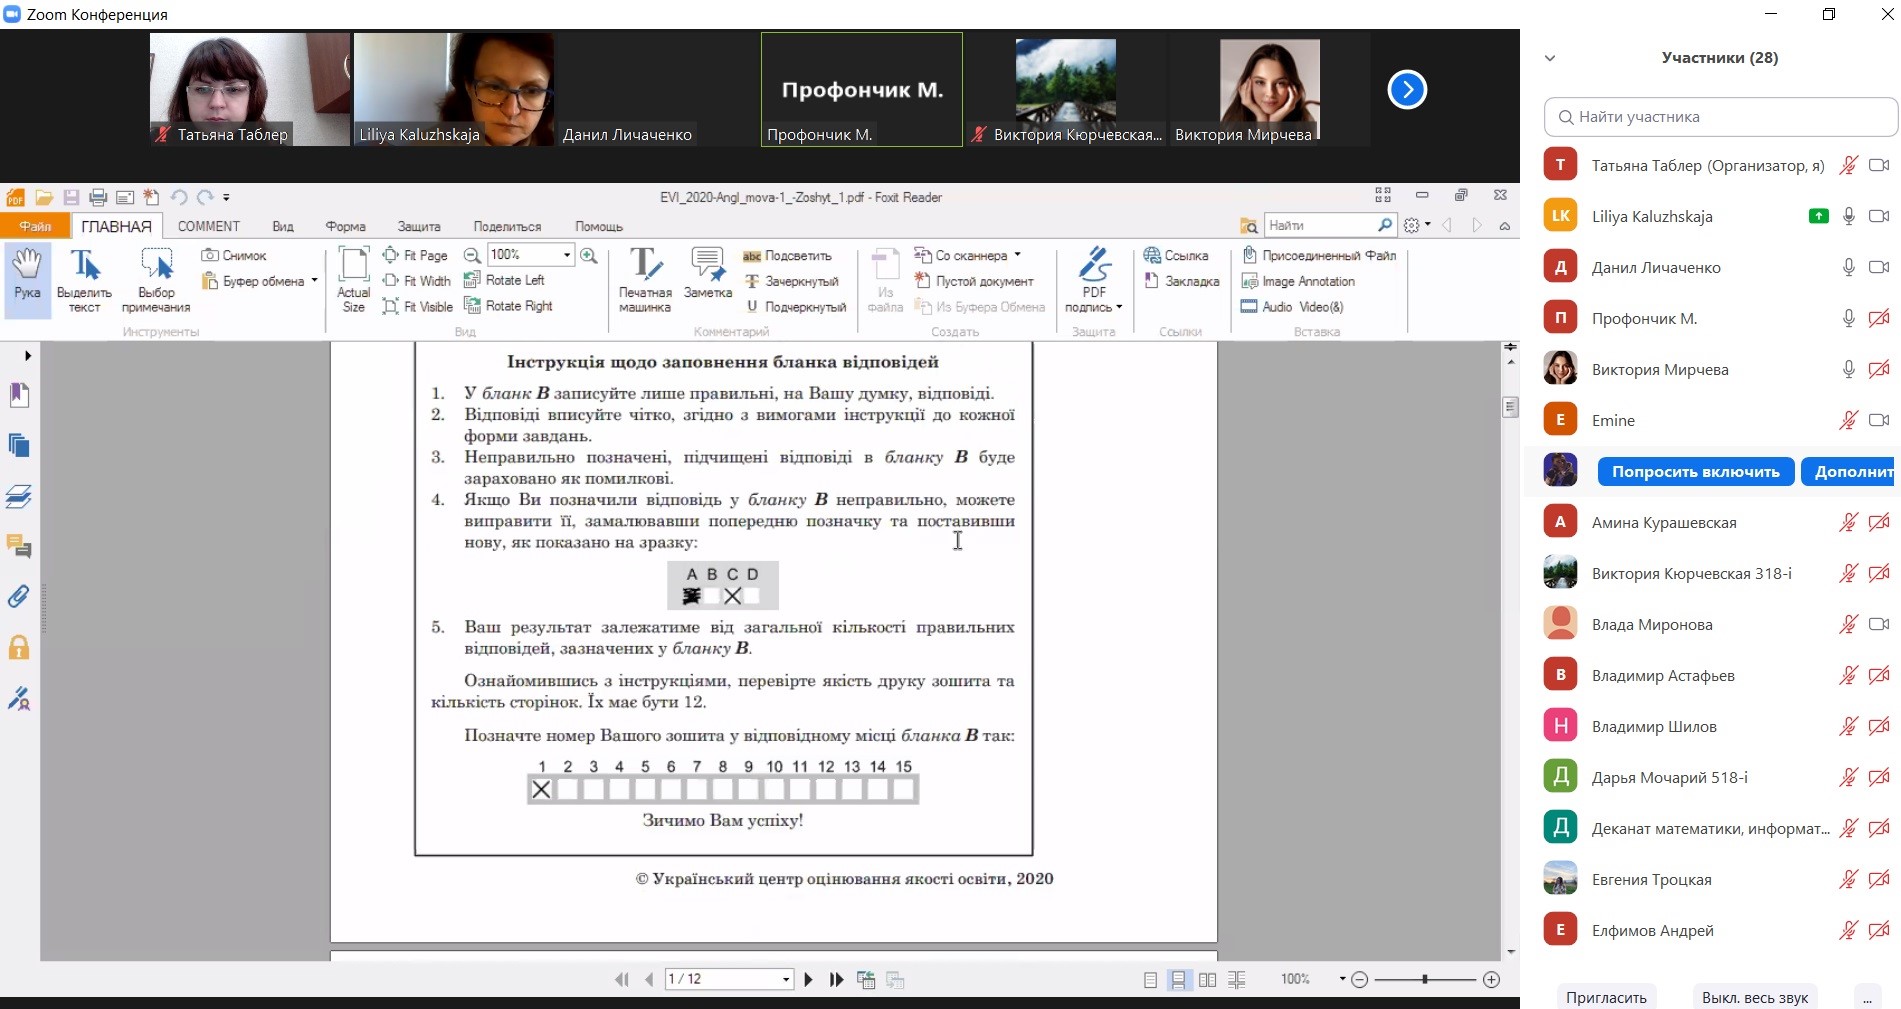Toggle microphone for Данил Личаченко
This screenshot has height=1009, width=1901.
[x=1849, y=267]
